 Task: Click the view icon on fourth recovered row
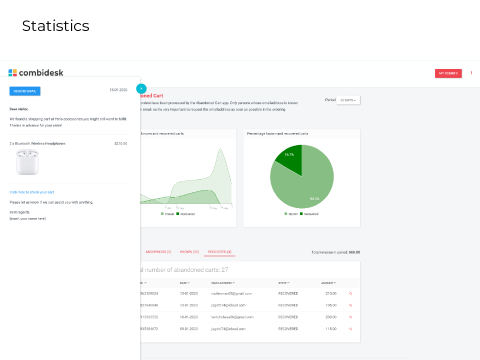point(350,329)
